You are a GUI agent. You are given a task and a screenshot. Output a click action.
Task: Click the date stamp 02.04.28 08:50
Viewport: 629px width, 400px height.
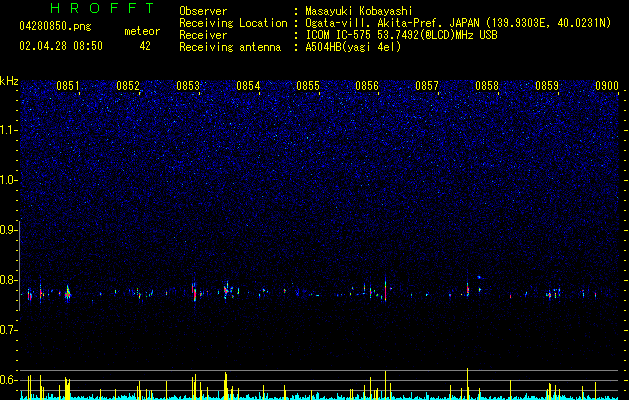click(61, 46)
